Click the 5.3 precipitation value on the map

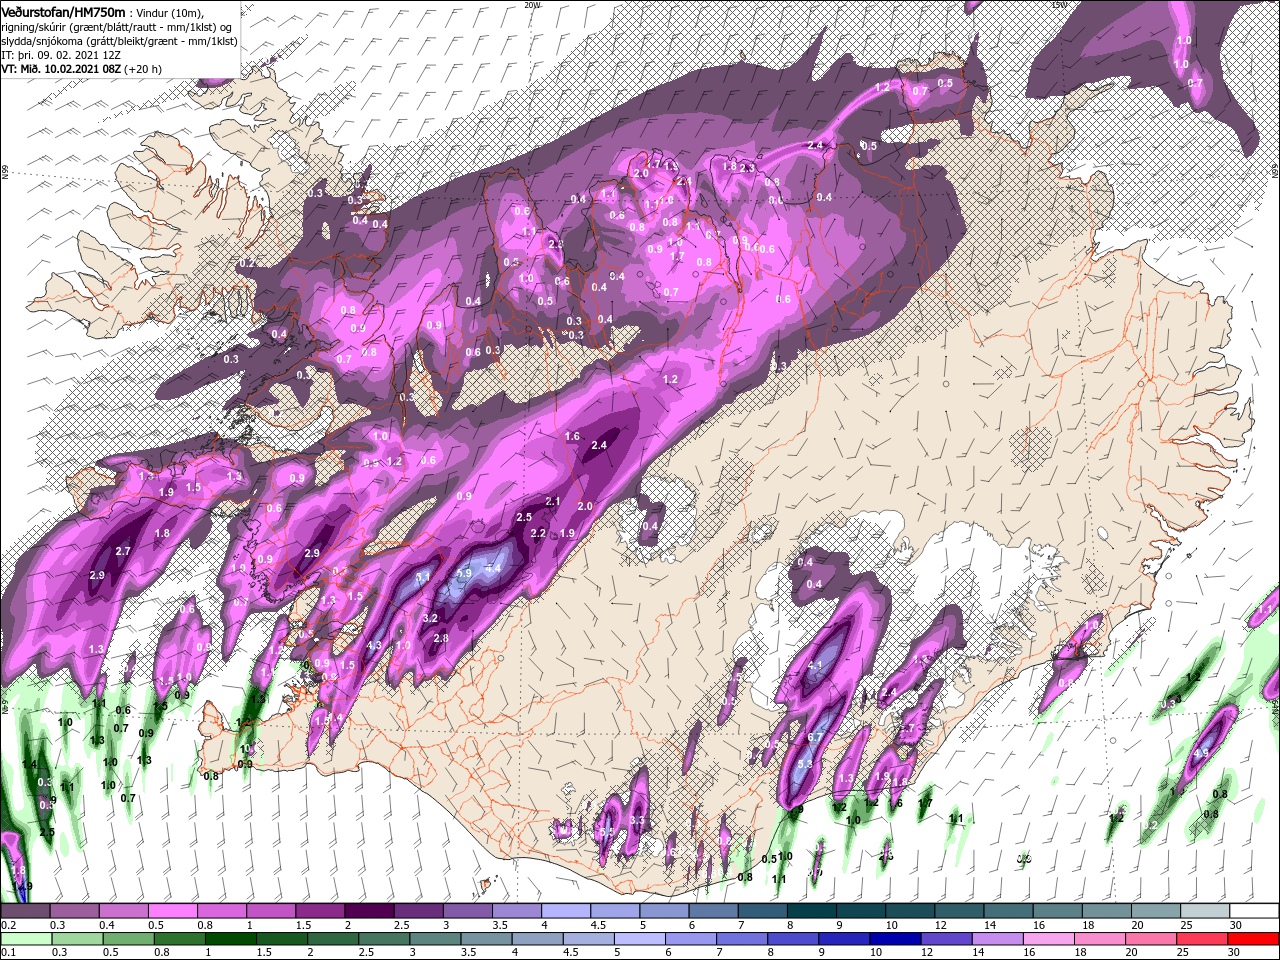pos(806,764)
